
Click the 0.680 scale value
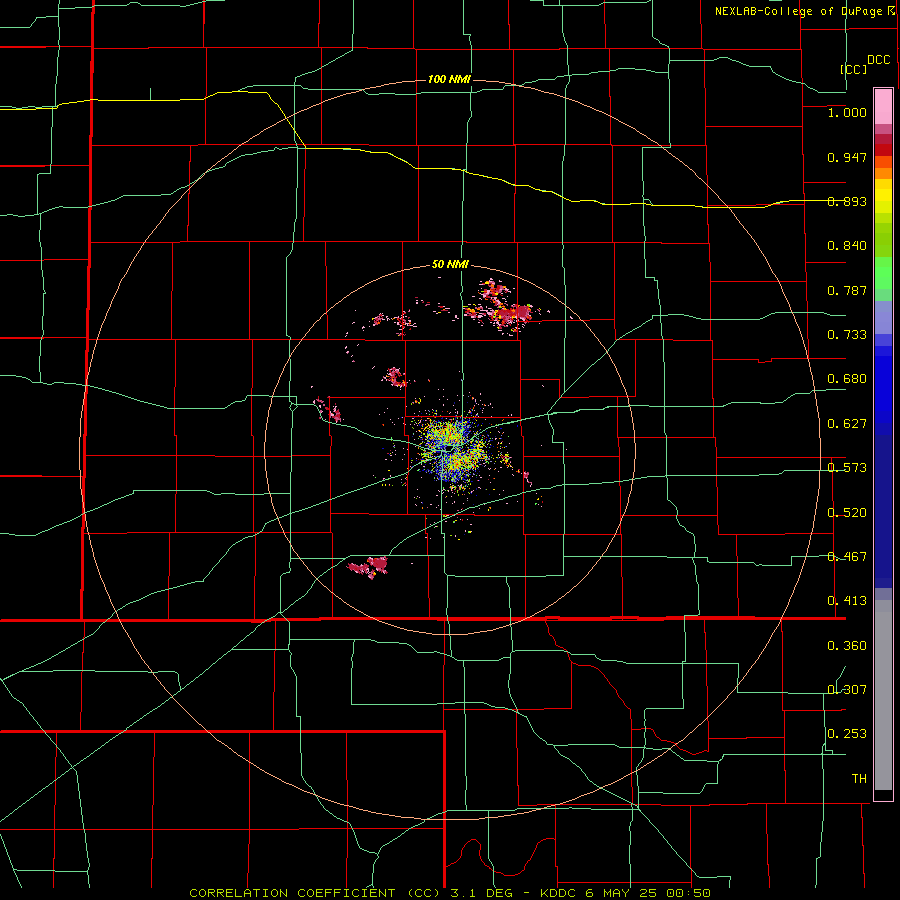(x=847, y=379)
